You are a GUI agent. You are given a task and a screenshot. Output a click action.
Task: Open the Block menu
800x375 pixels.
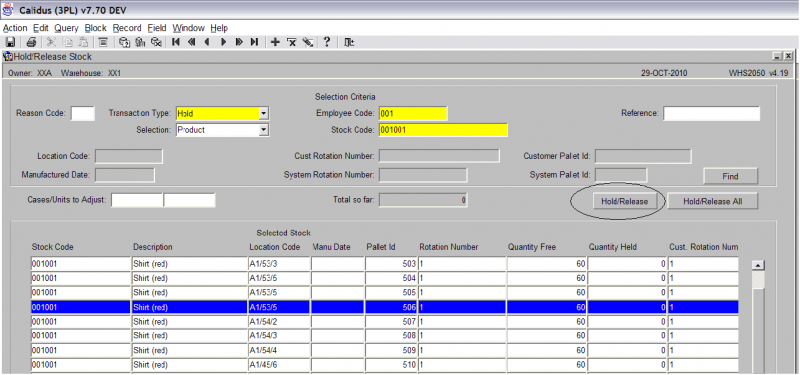click(95, 28)
